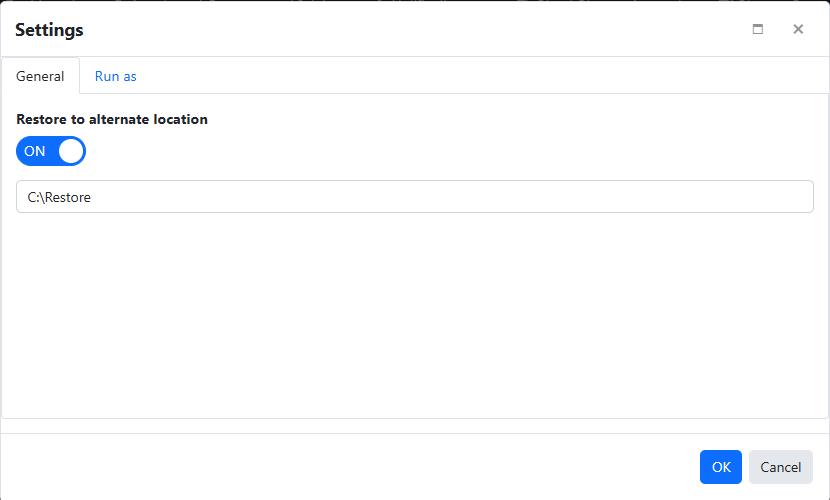Viewport: 830px width, 500px height.
Task: Confirm settings with the OK button
Action: (720, 467)
